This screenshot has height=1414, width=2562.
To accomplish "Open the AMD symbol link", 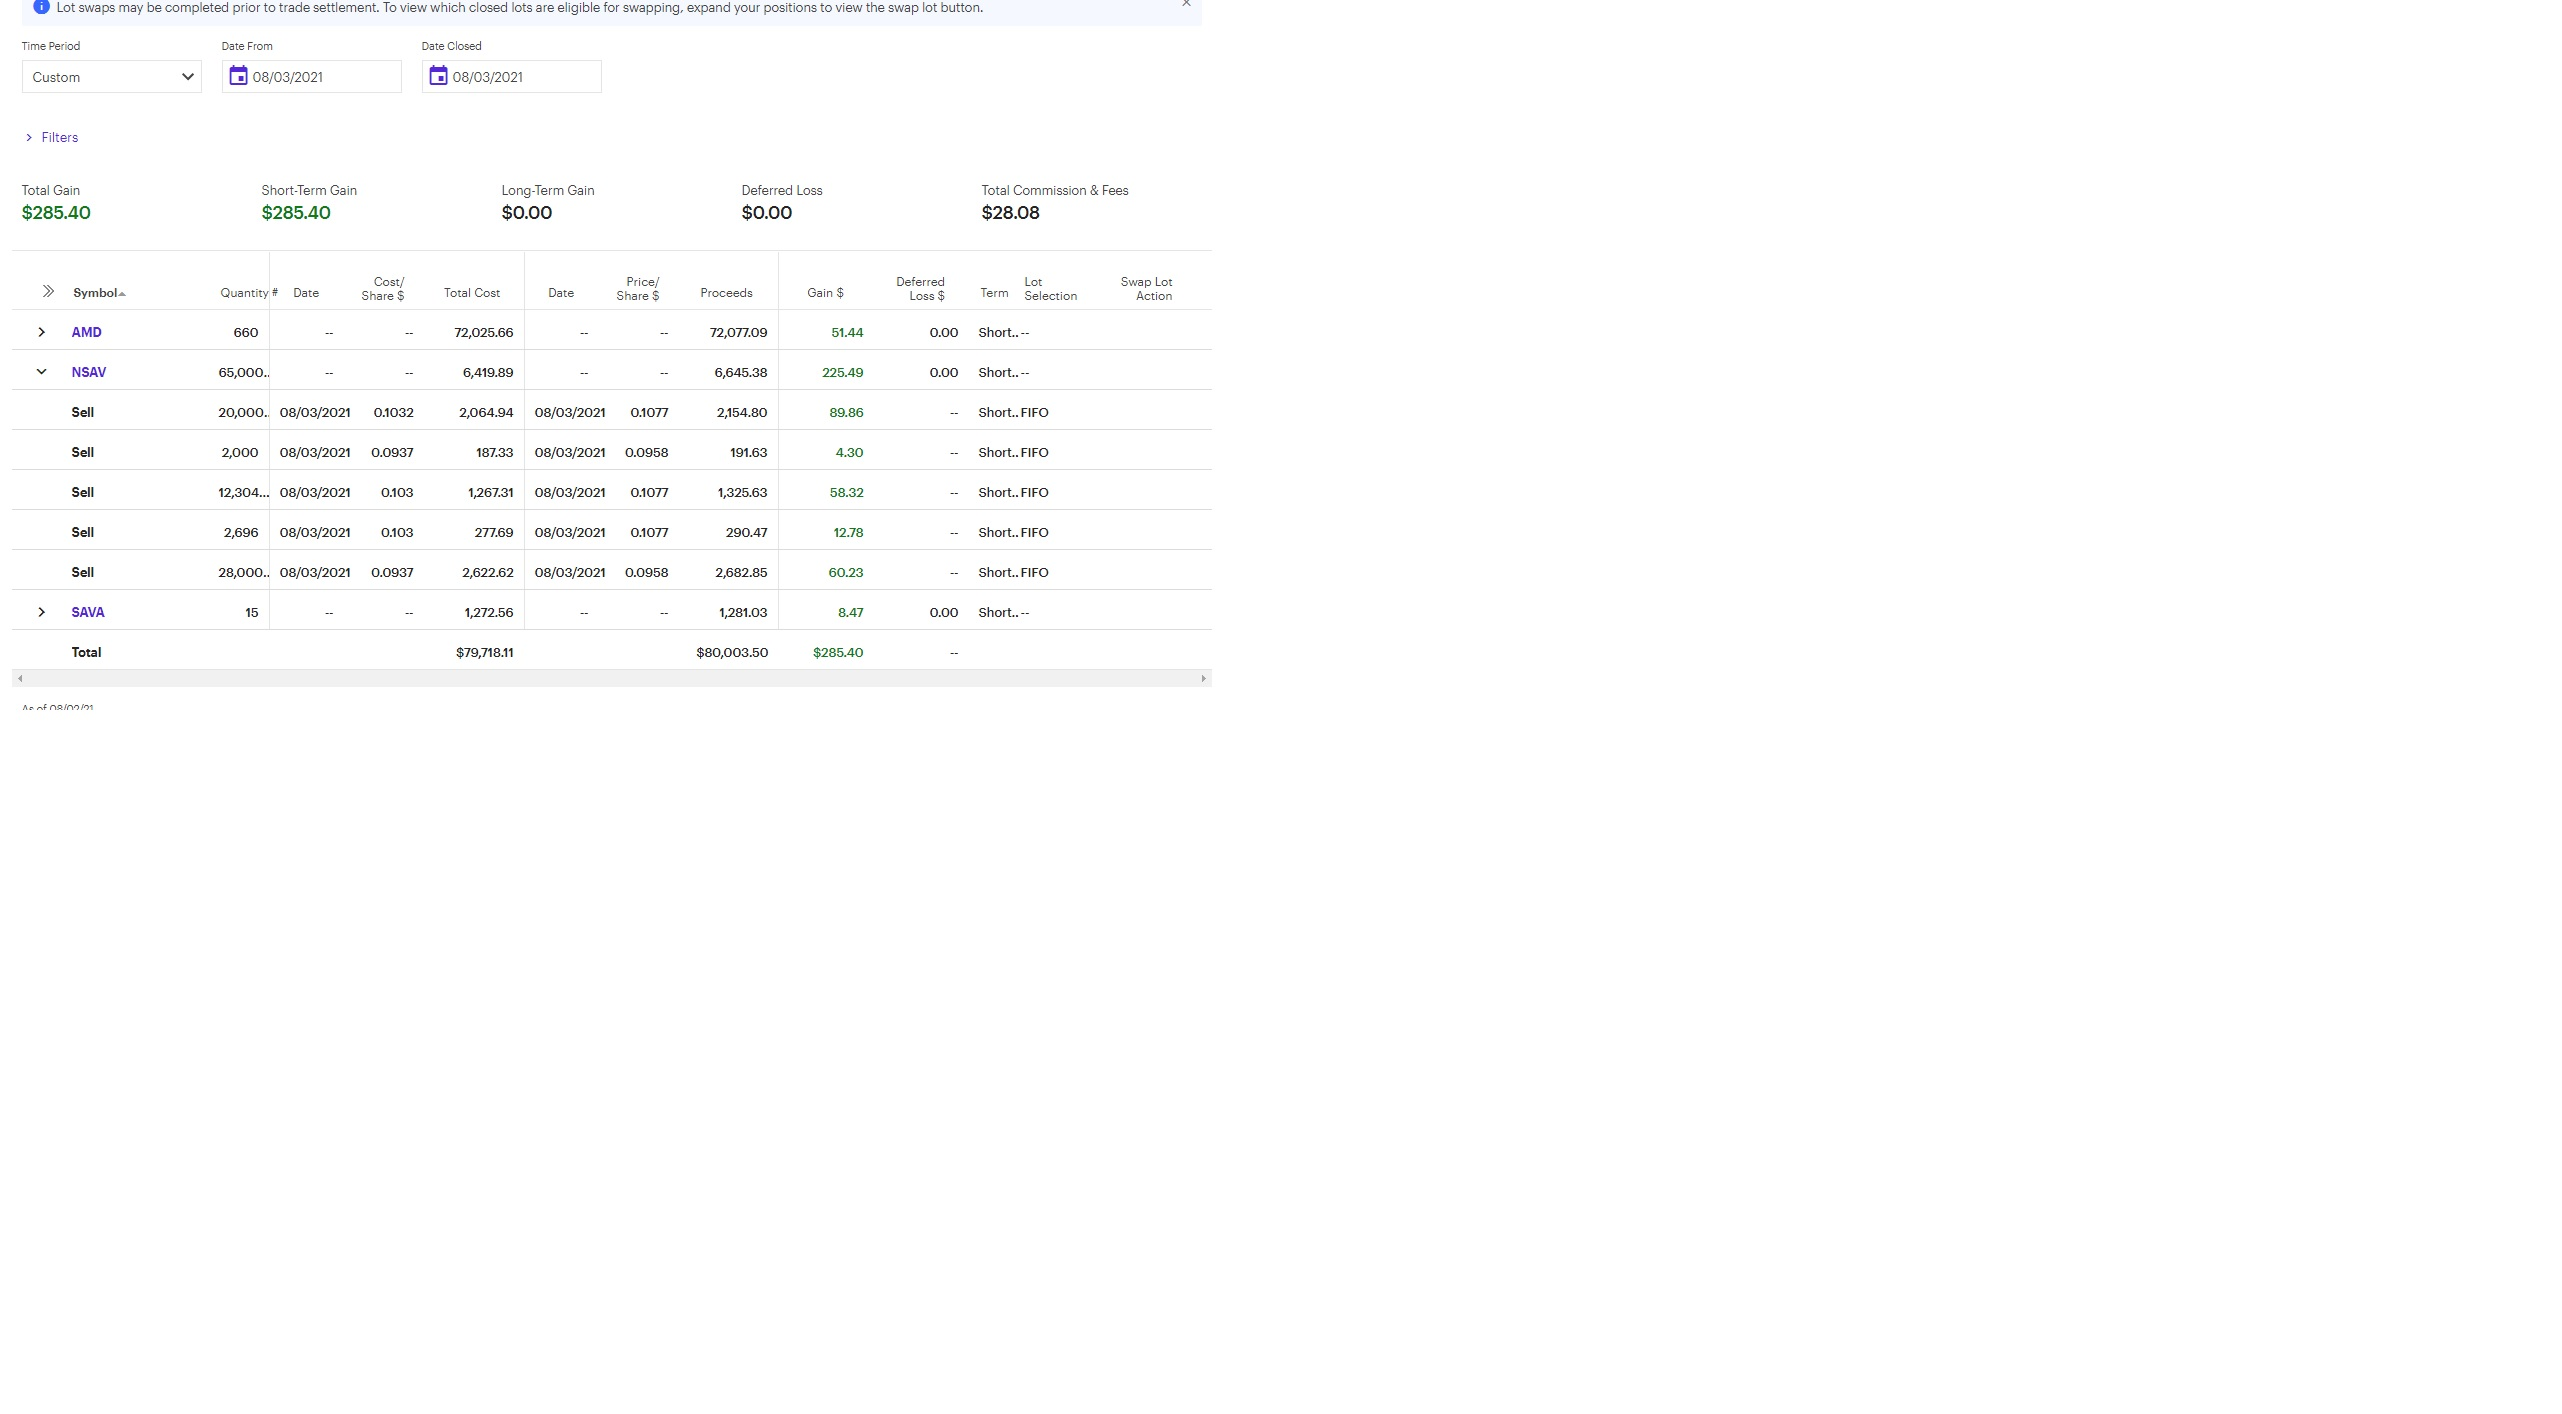I will (x=86, y=332).
